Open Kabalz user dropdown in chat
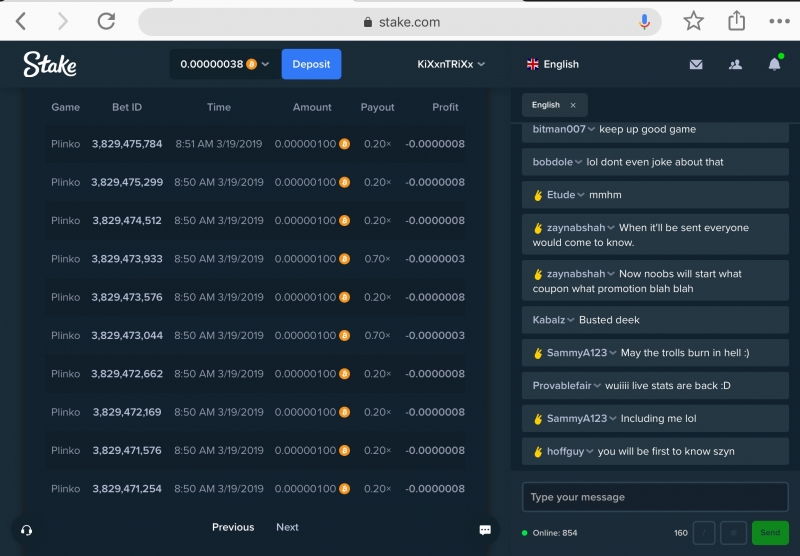 571,320
